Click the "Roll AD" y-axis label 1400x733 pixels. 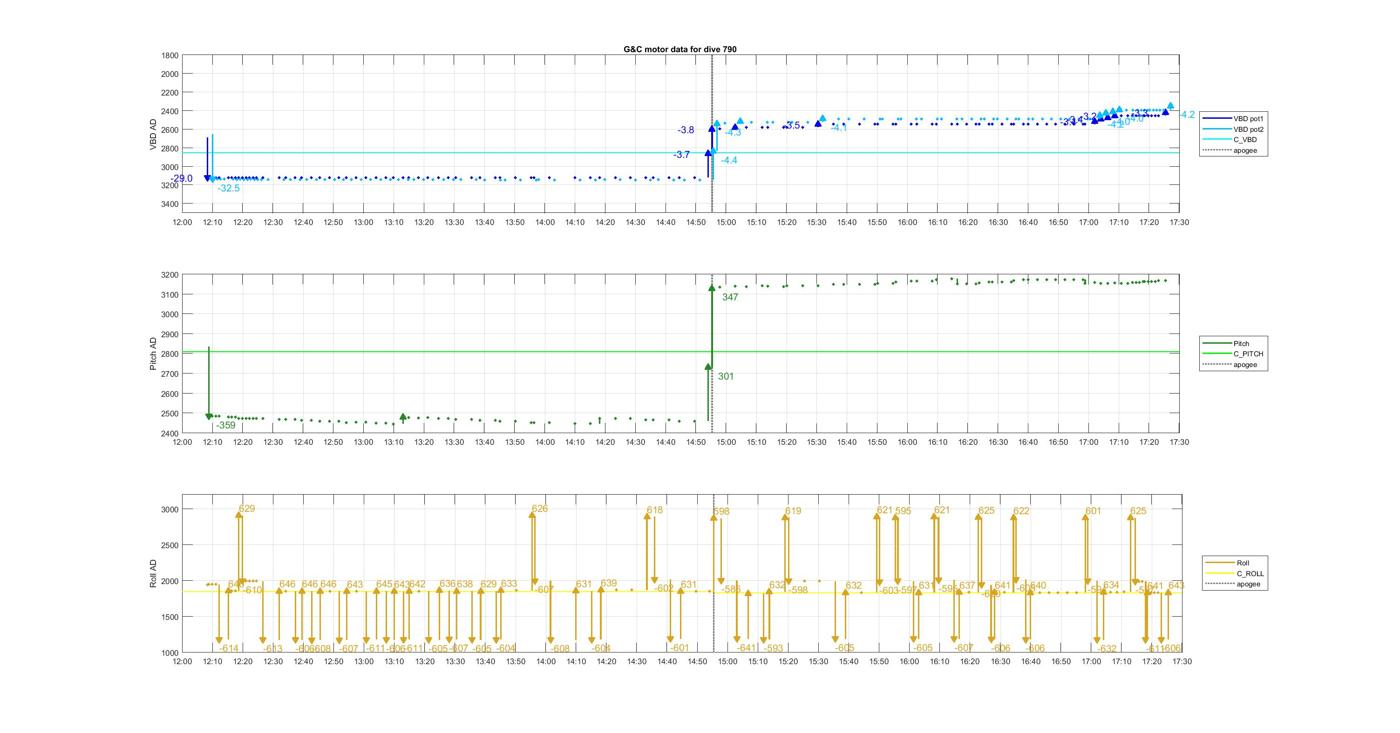[153, 573]
